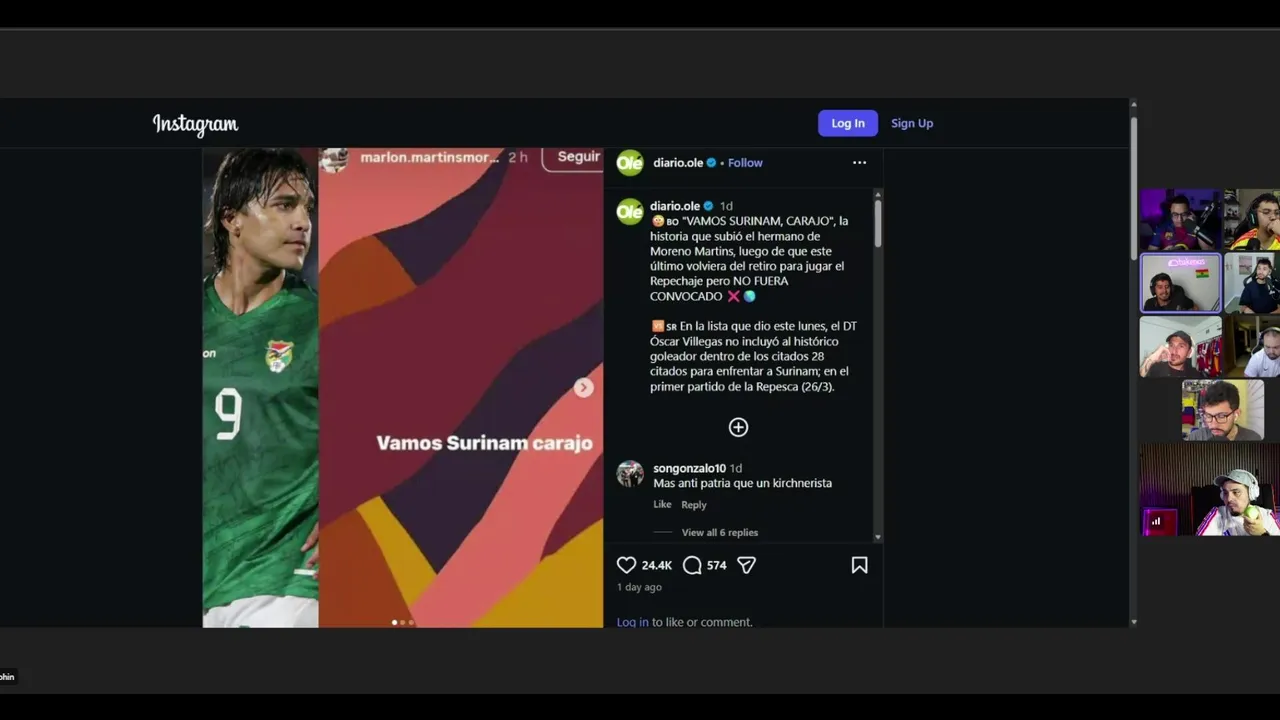Click the Sign Up link
This screenshot has width=1280, height=720.
point(912,123)
